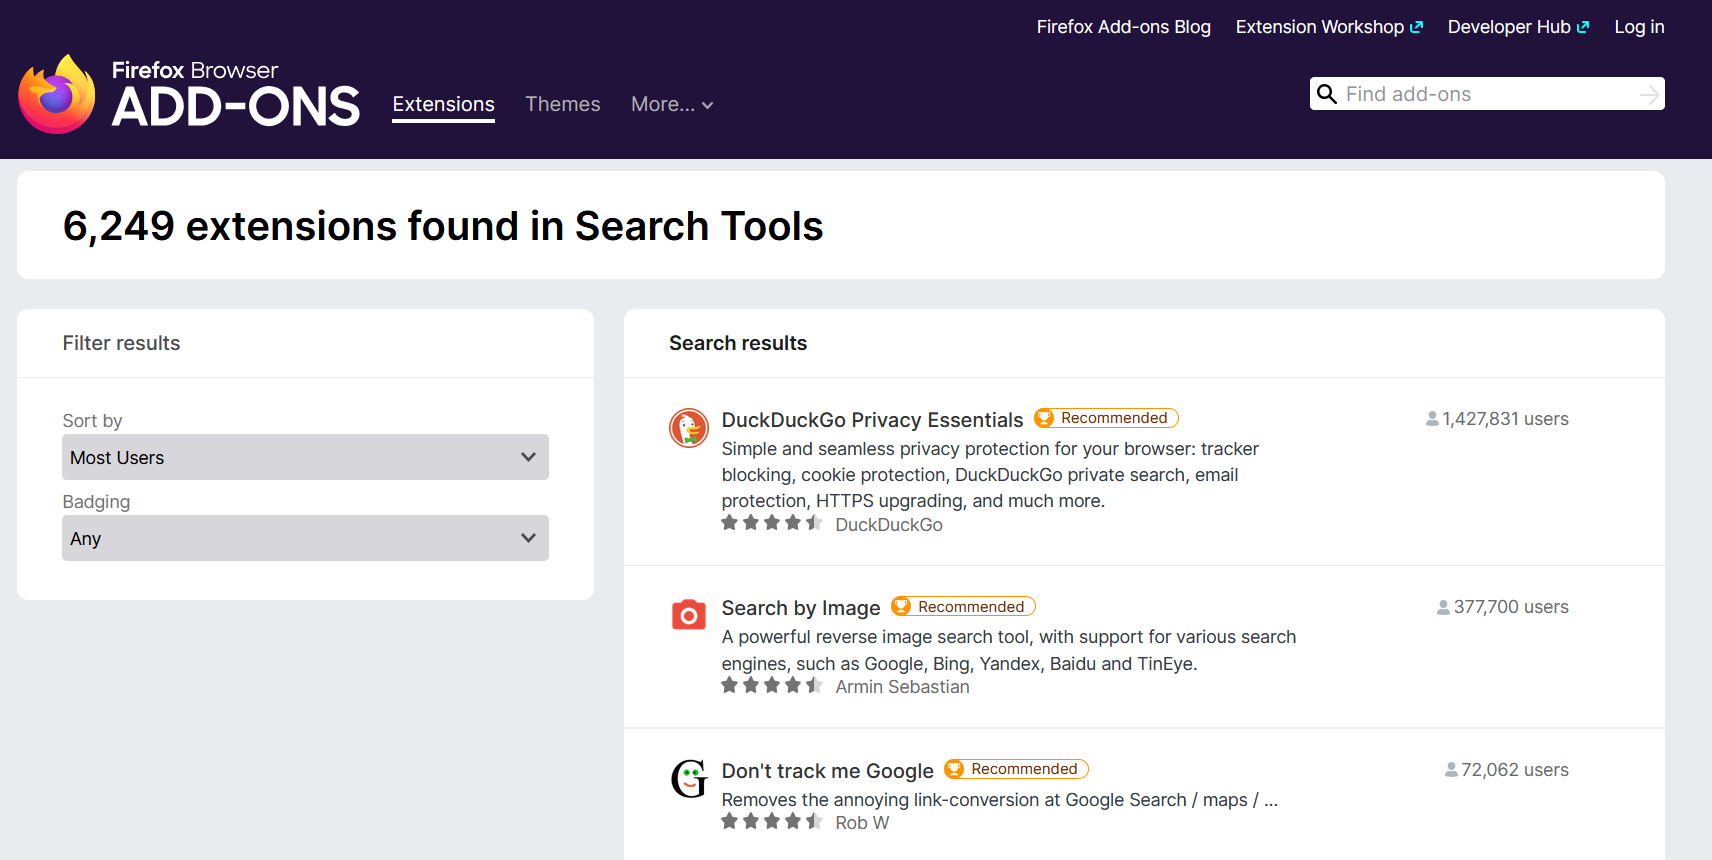Screen dimensions: 1712x860
Task: Click the 6,249 extensions found heading
Action: coord(443,226)
